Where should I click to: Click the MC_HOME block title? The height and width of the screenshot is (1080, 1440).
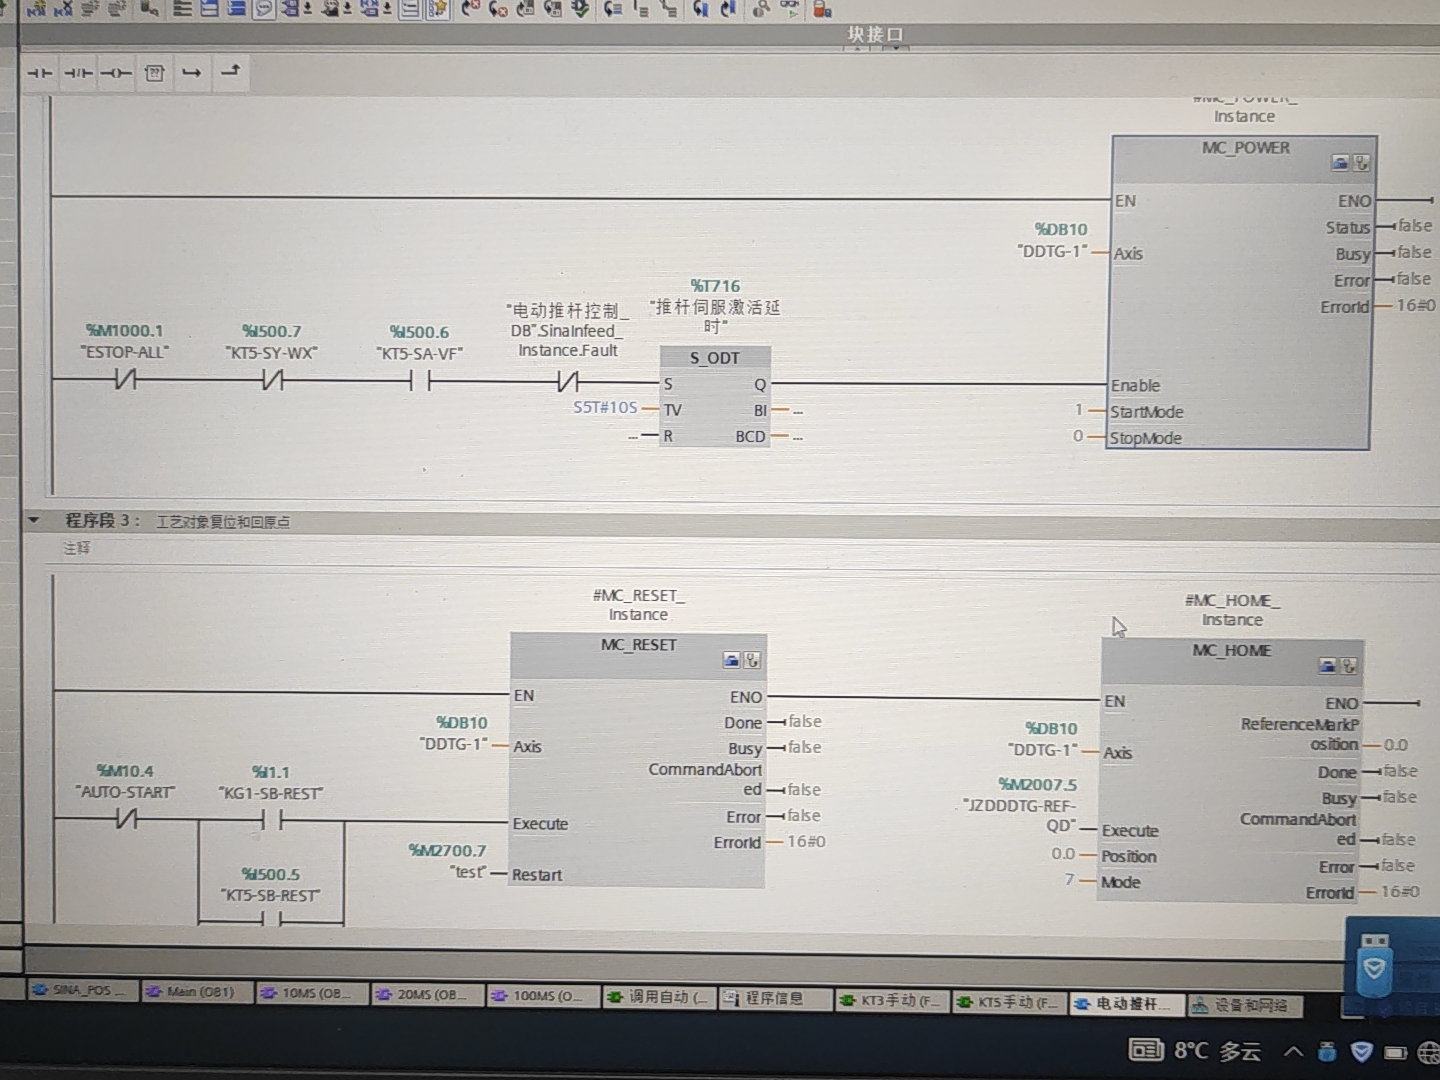coord(1232,651)
